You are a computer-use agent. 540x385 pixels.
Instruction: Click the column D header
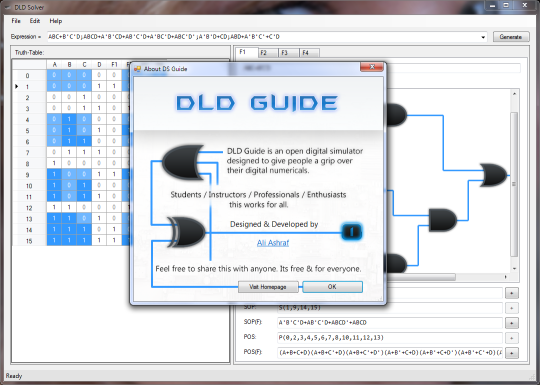[99, 64]
